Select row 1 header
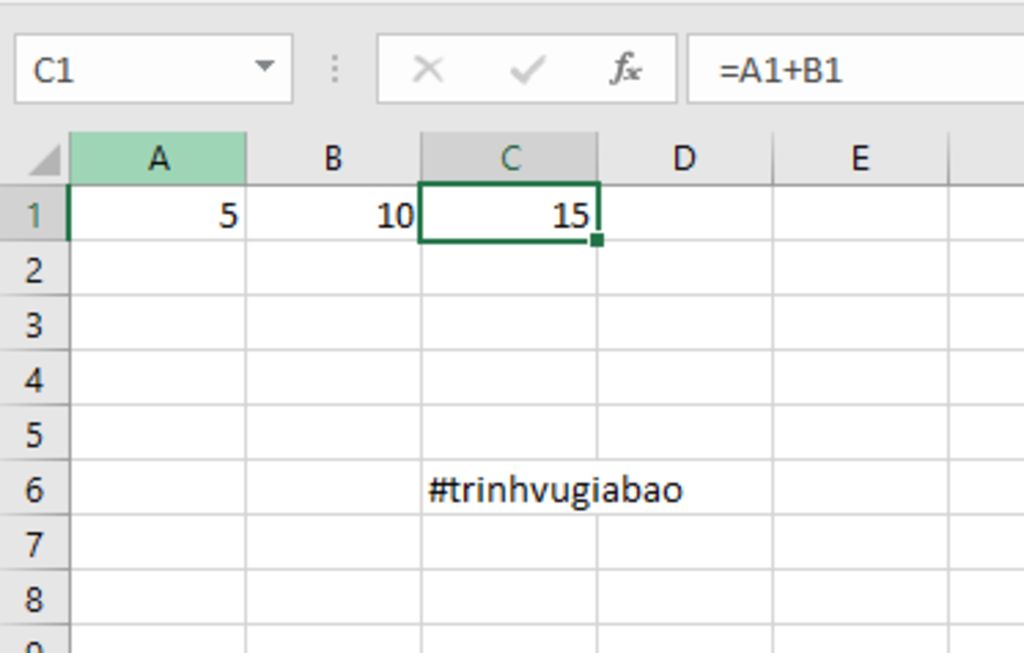The width and height of the screenshot is (1024, 653). pos(34,215)
